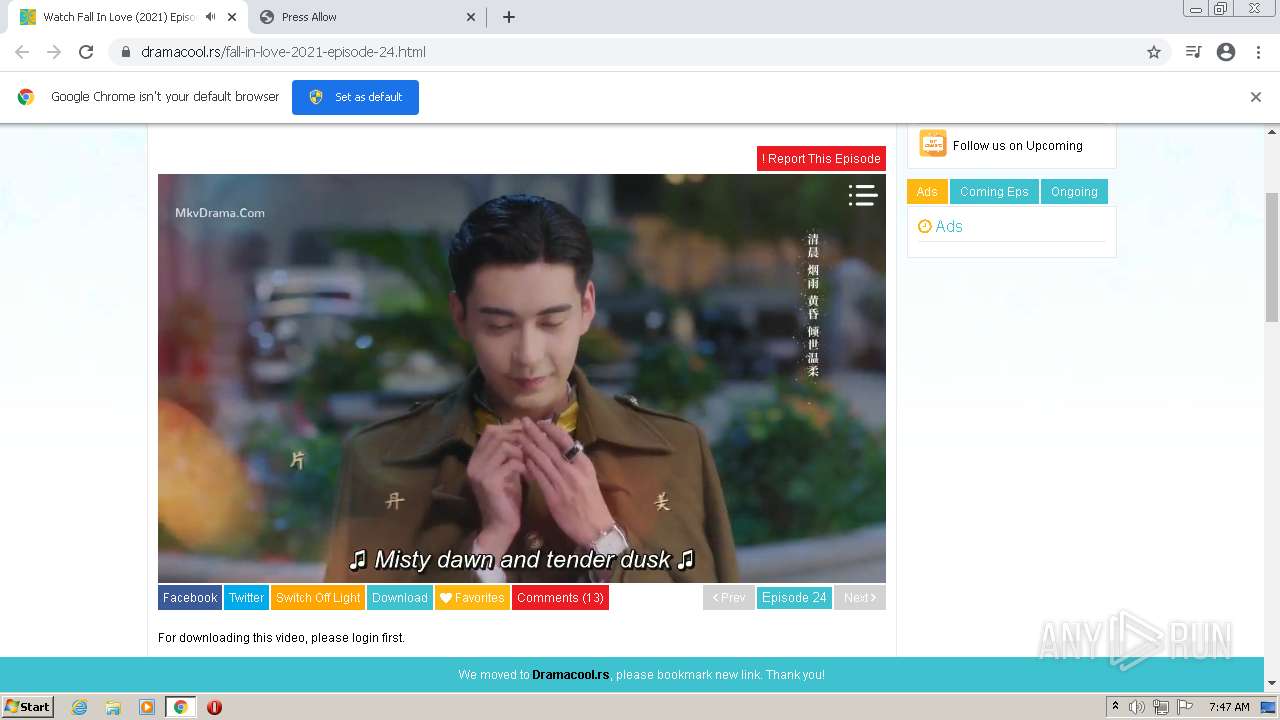1280x720 pixels.
Task: Go to the Prev episode
Action: [729, 597]
